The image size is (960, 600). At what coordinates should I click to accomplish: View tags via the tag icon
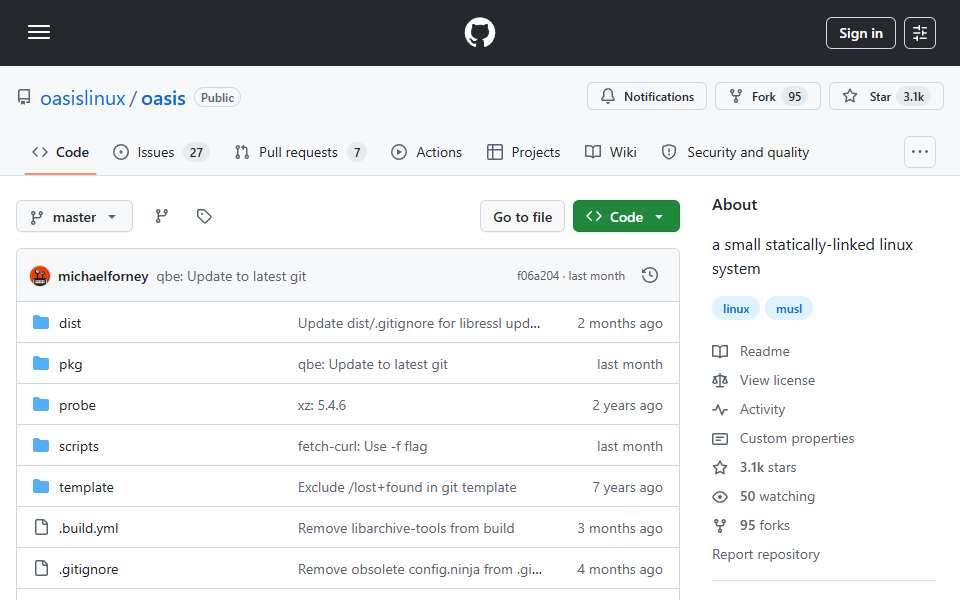pyautogui.click(x=204, y=216)
